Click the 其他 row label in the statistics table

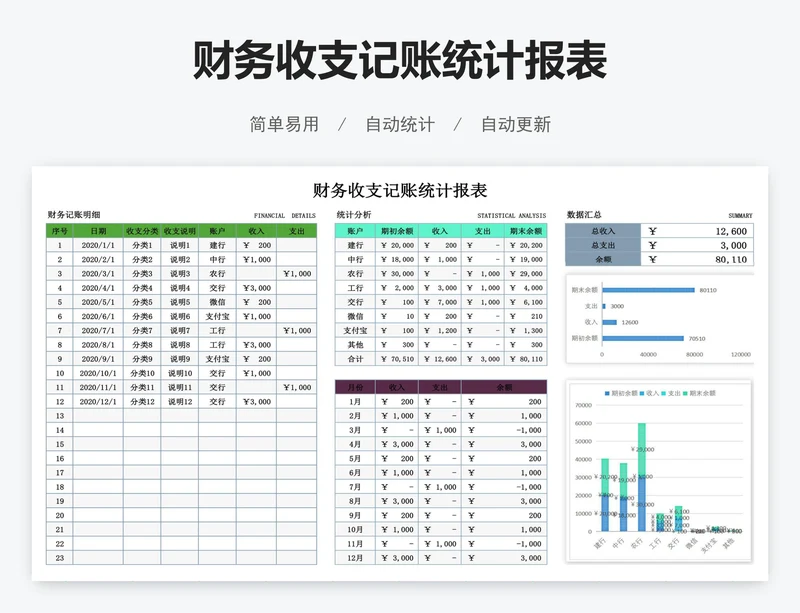pyautogui.click(x=355, y=345)
